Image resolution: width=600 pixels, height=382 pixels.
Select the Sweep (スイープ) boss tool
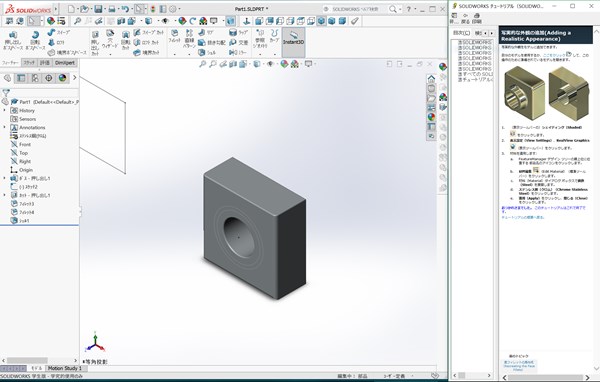point(59,33)
